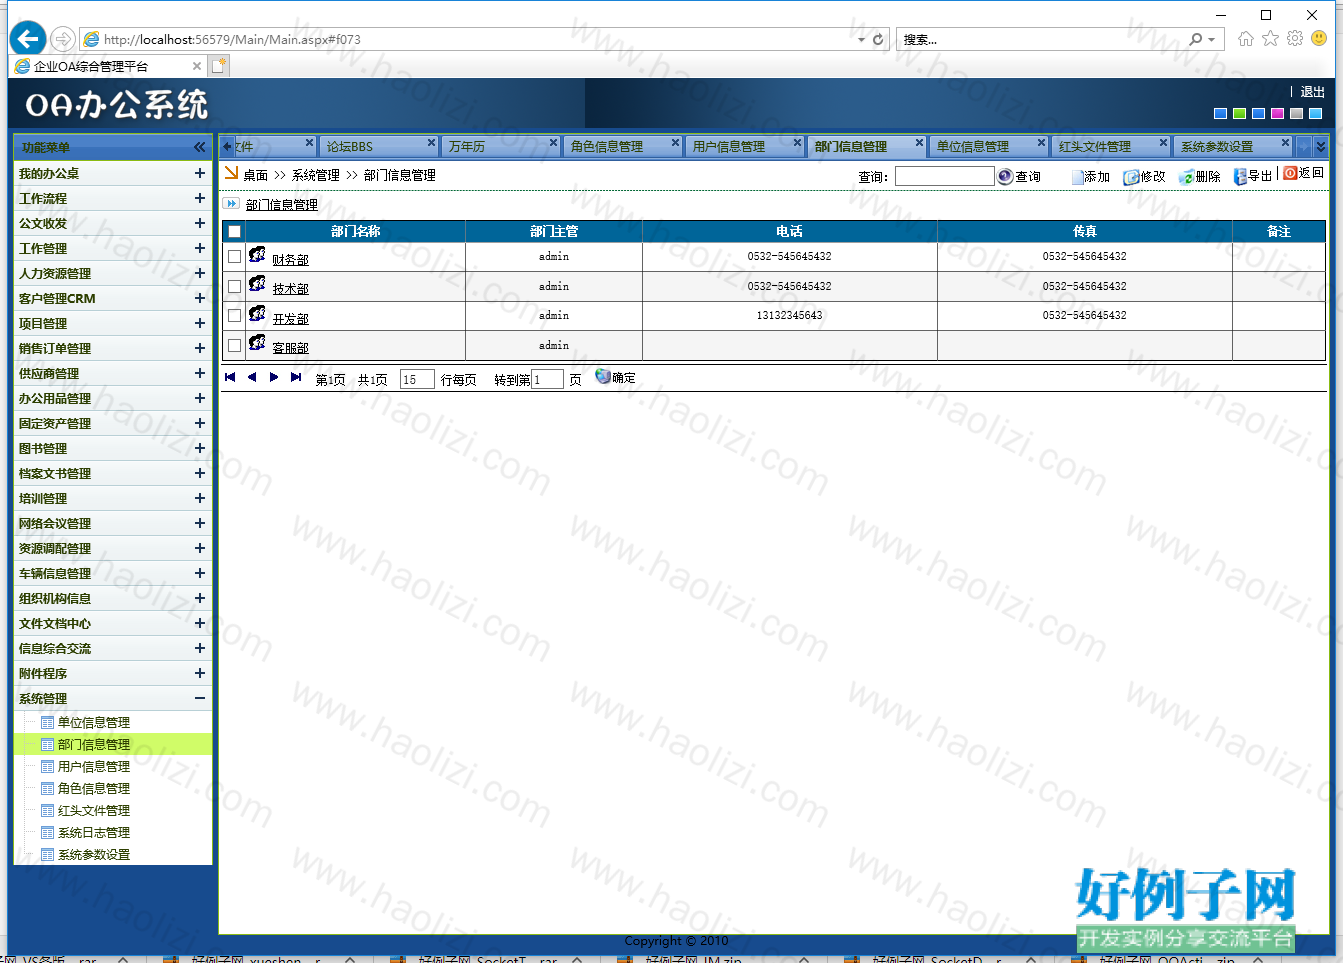Click the 添加 add icon
Image resolution: width=1343 pixels, height=963 pixels.
pyautogui.click(x=1077, y=177)
